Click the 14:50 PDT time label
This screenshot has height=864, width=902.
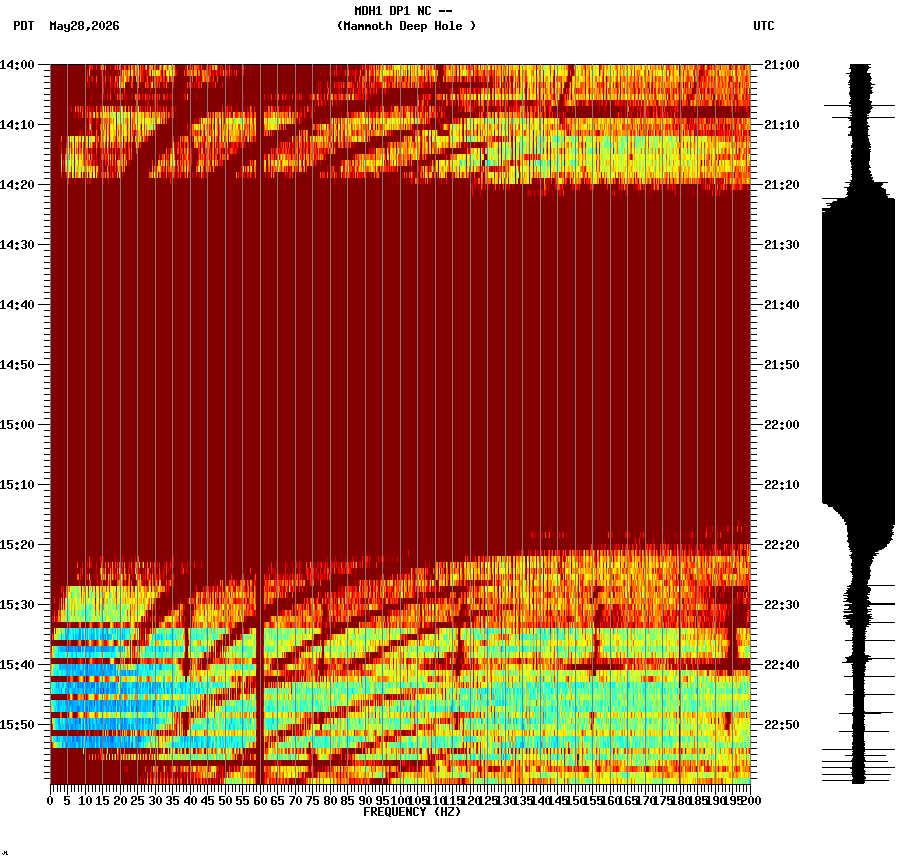[17, 365]
